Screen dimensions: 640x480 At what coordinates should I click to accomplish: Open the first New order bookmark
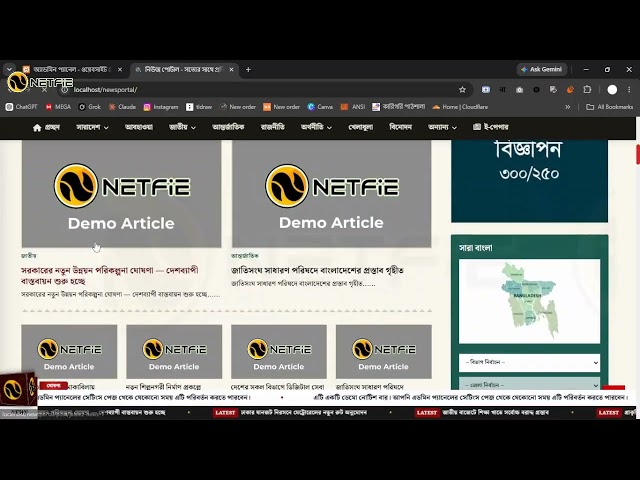click(x=238, y=107)
